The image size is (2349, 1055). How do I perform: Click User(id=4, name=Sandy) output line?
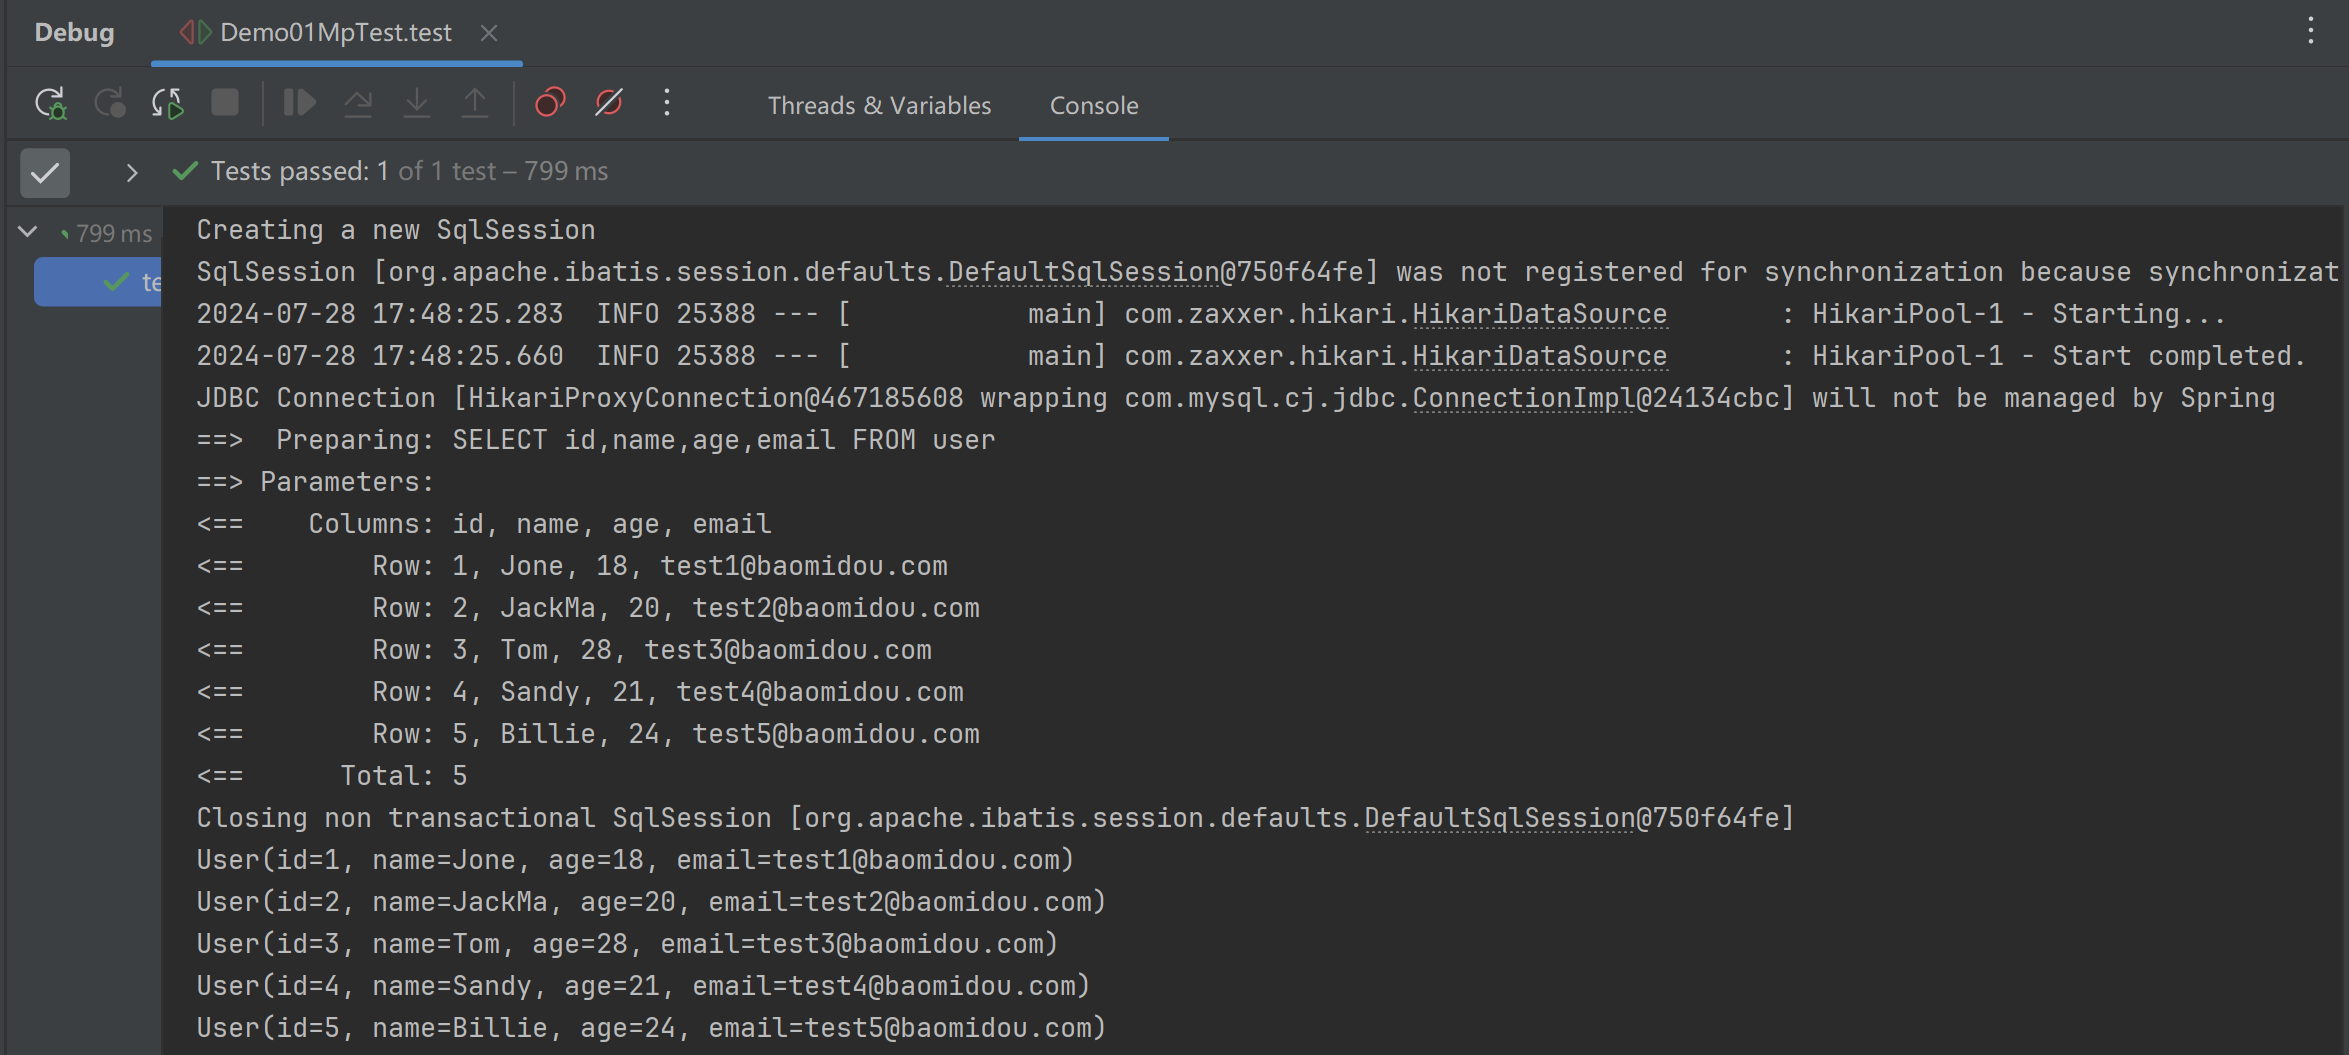tap(643, 986)
